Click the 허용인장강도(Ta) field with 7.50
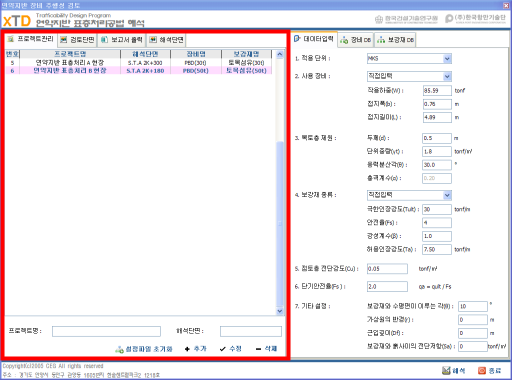Viewport: 512px width, 384px height. (x=437, y=249)
